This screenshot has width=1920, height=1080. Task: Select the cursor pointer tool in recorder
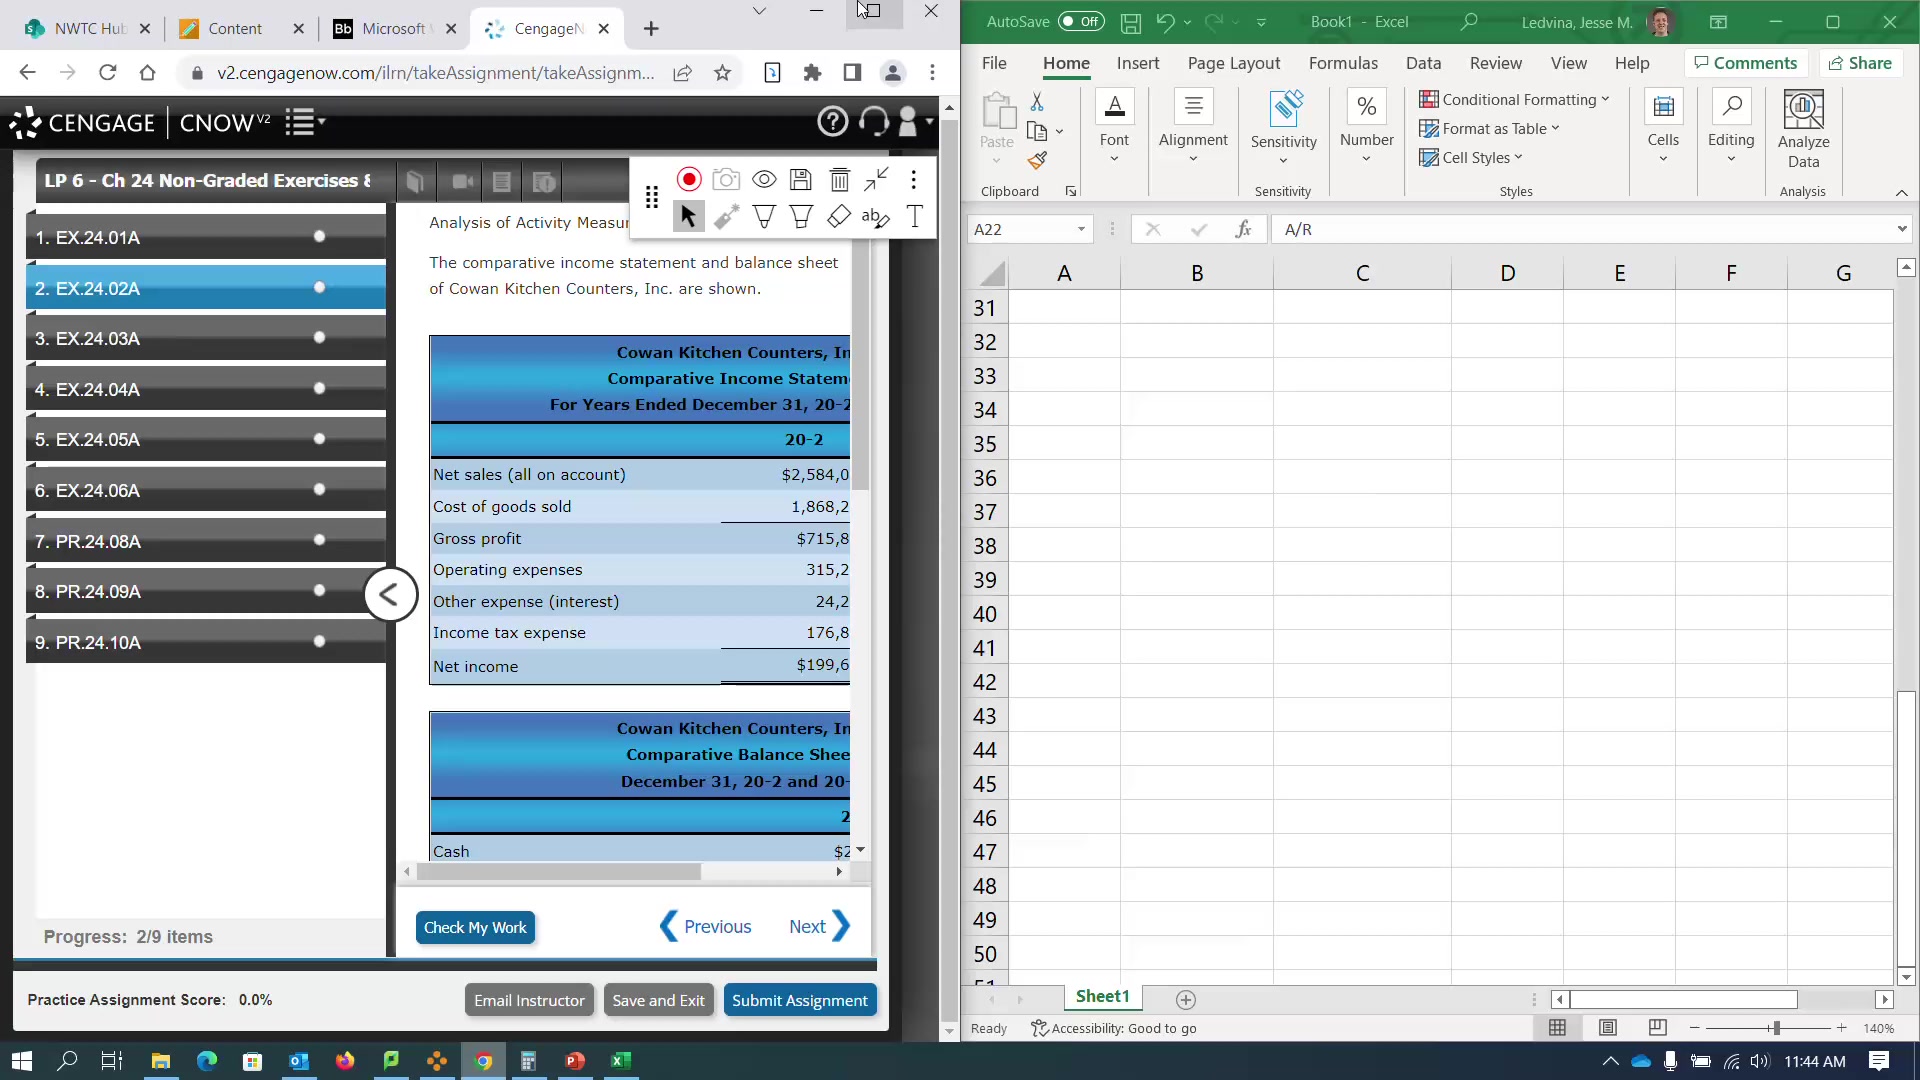click(688, 216)
